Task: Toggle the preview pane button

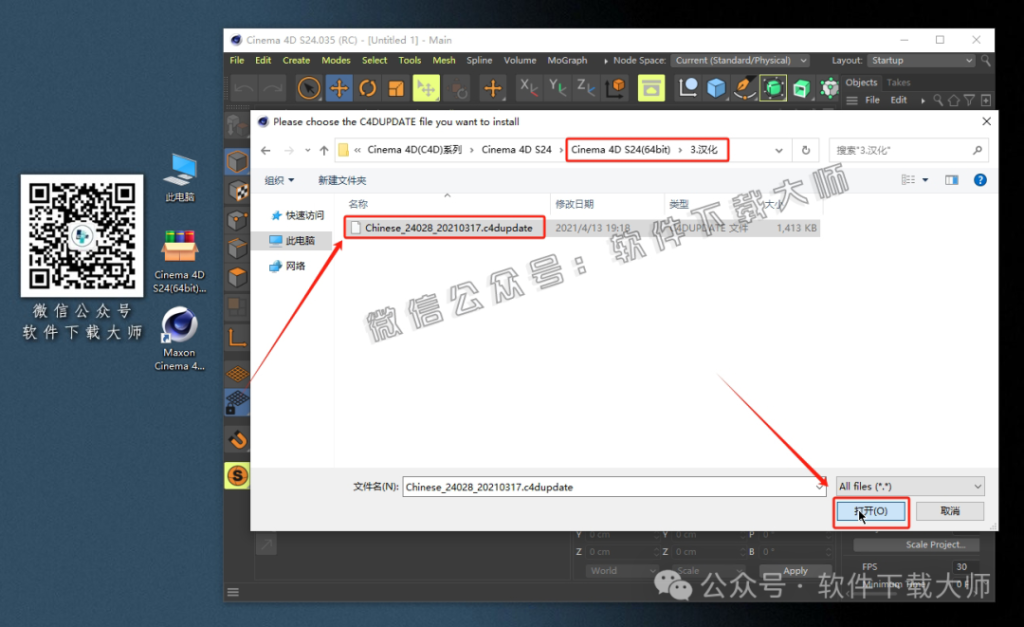Action: pos(952,180)
